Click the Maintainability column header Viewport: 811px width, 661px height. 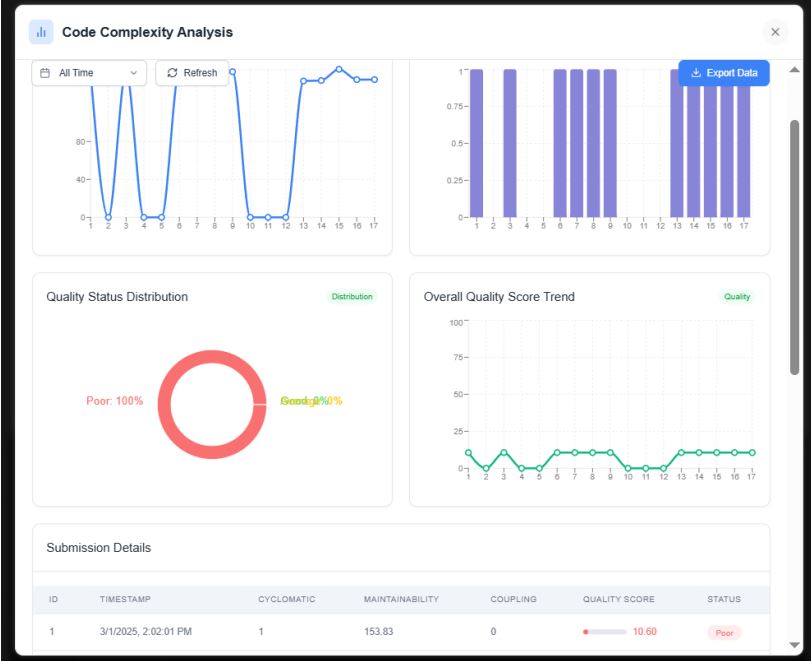[401, 599]
